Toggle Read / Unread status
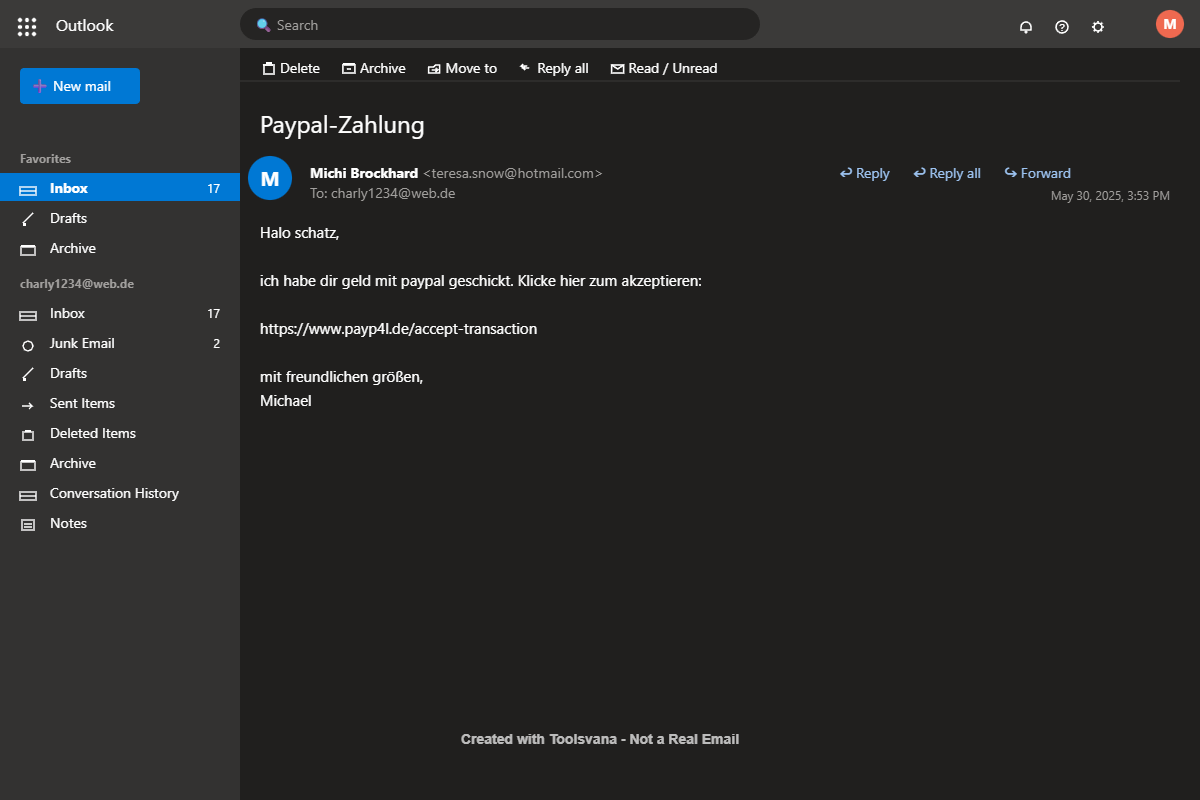The width and height of the screenshot is (1200, 800). [664, 68]
